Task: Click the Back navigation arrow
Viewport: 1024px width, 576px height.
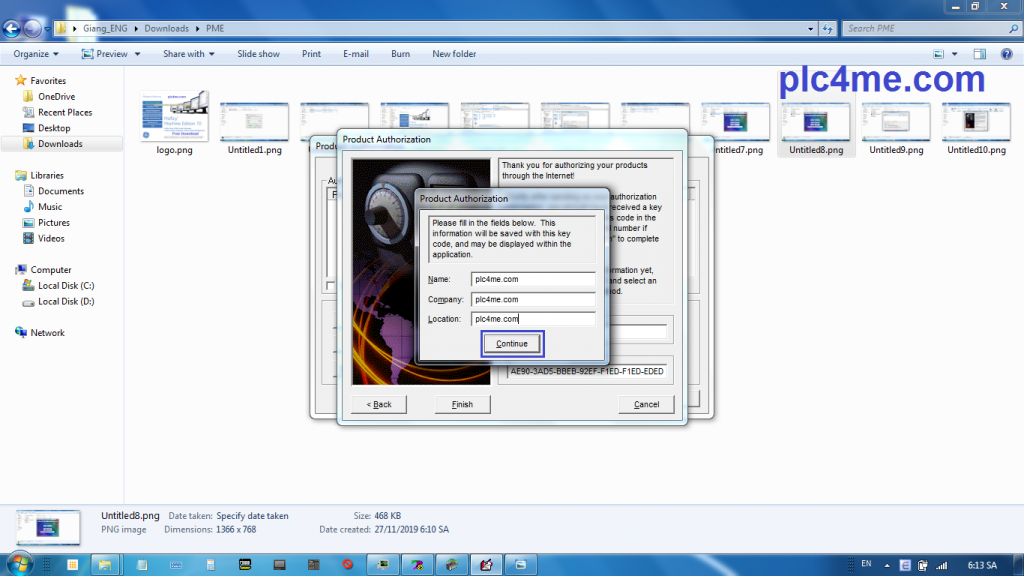Action: [x=12, y=29]
